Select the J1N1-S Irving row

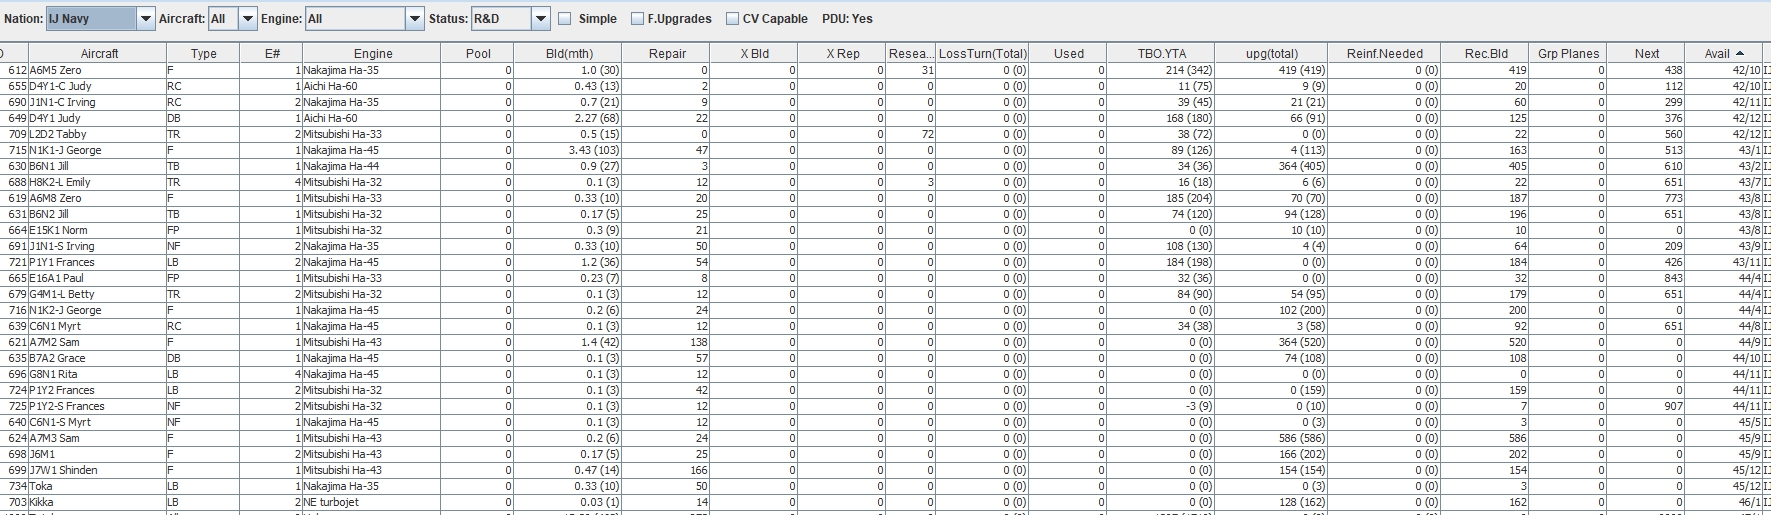click(885, 246)
